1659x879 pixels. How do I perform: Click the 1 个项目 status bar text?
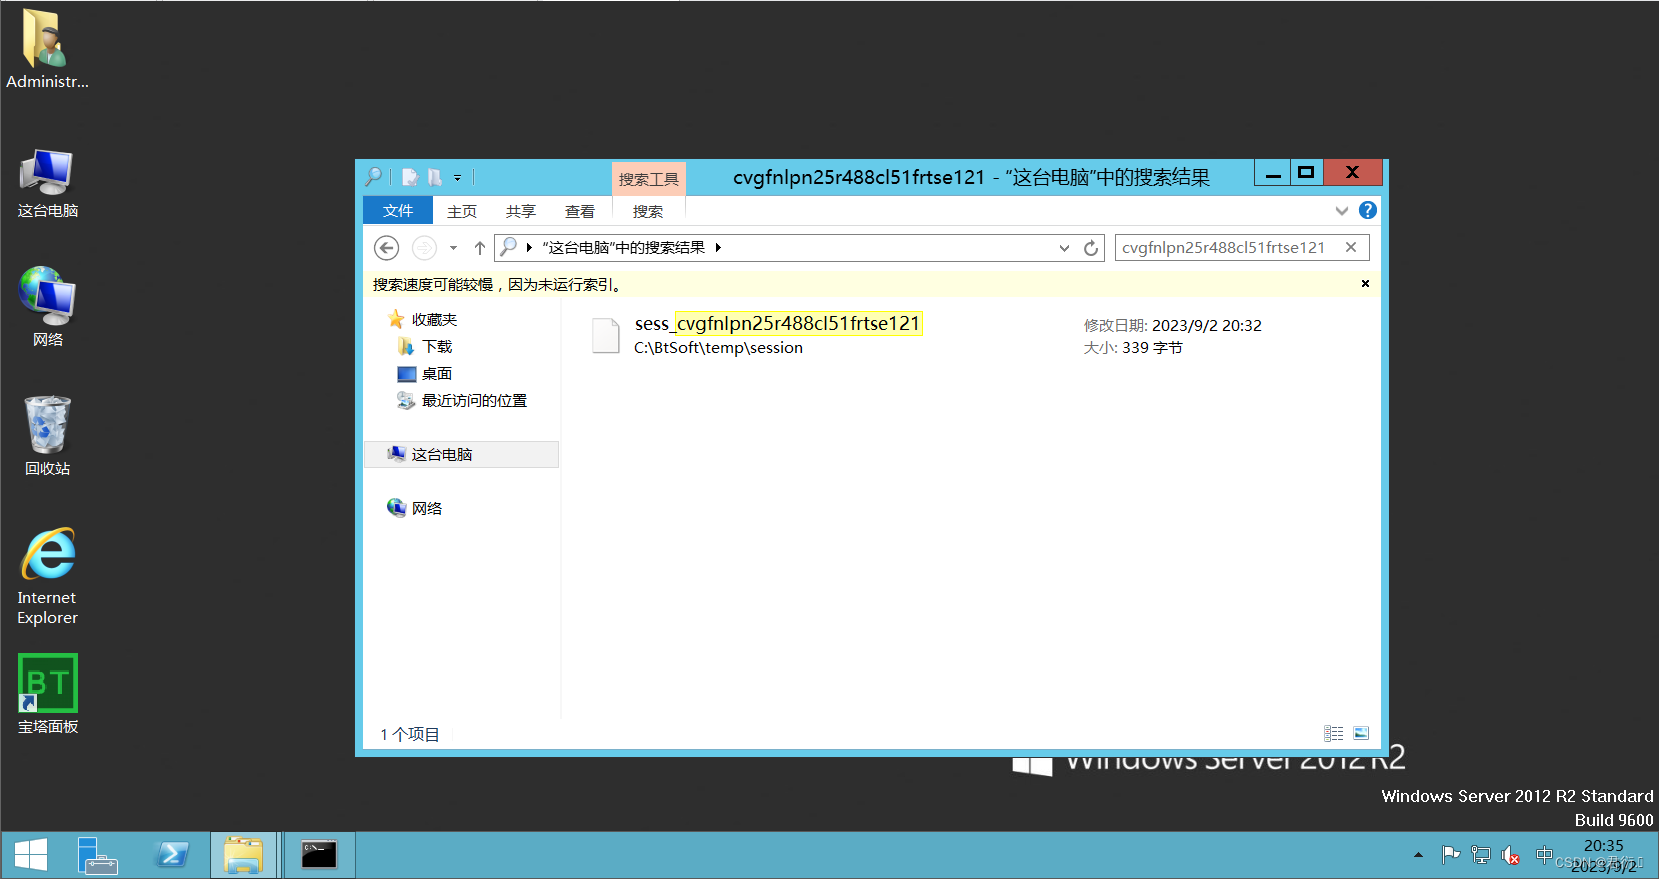coord(410,734)
